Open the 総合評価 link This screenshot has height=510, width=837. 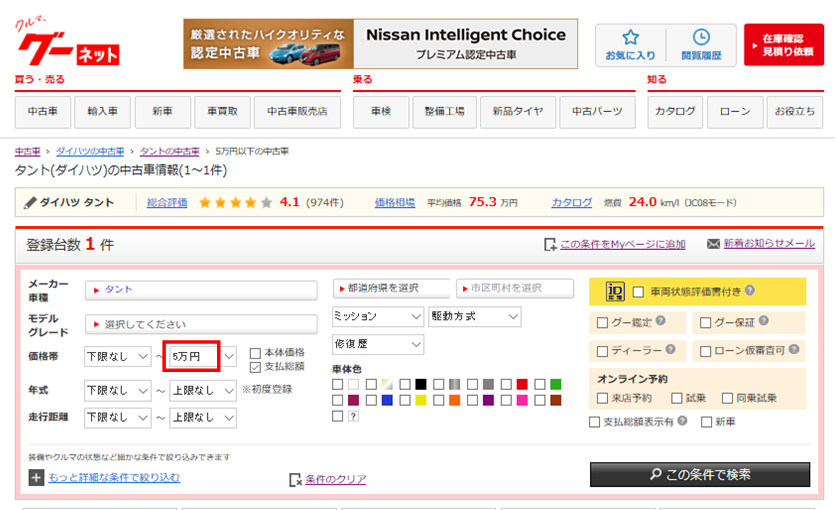click(167, 203)
